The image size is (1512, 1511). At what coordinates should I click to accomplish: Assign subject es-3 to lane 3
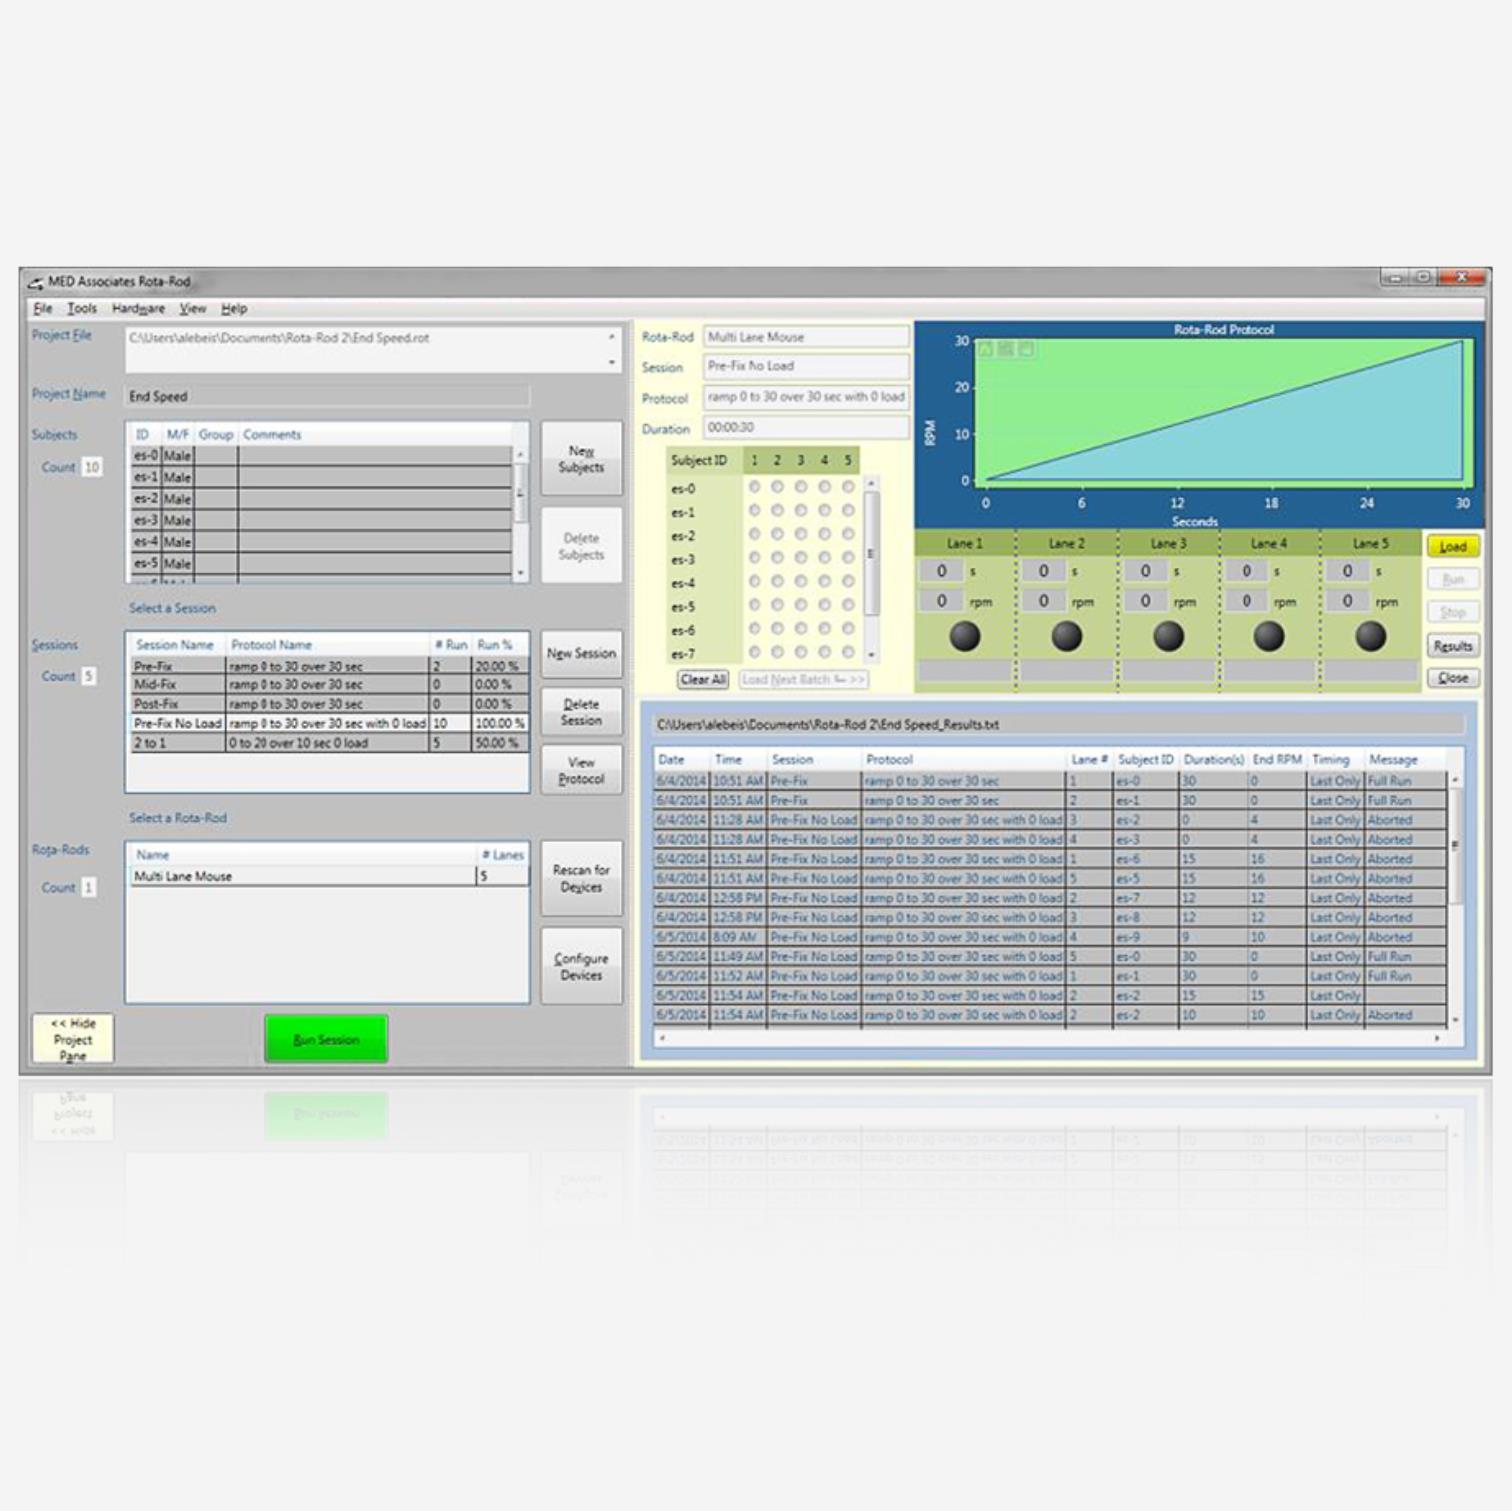click(x=801, y=558)
